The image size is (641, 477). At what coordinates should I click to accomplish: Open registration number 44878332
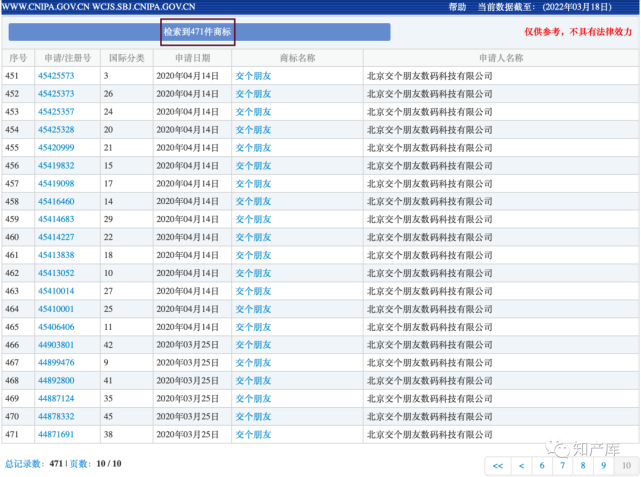(56, 417)
